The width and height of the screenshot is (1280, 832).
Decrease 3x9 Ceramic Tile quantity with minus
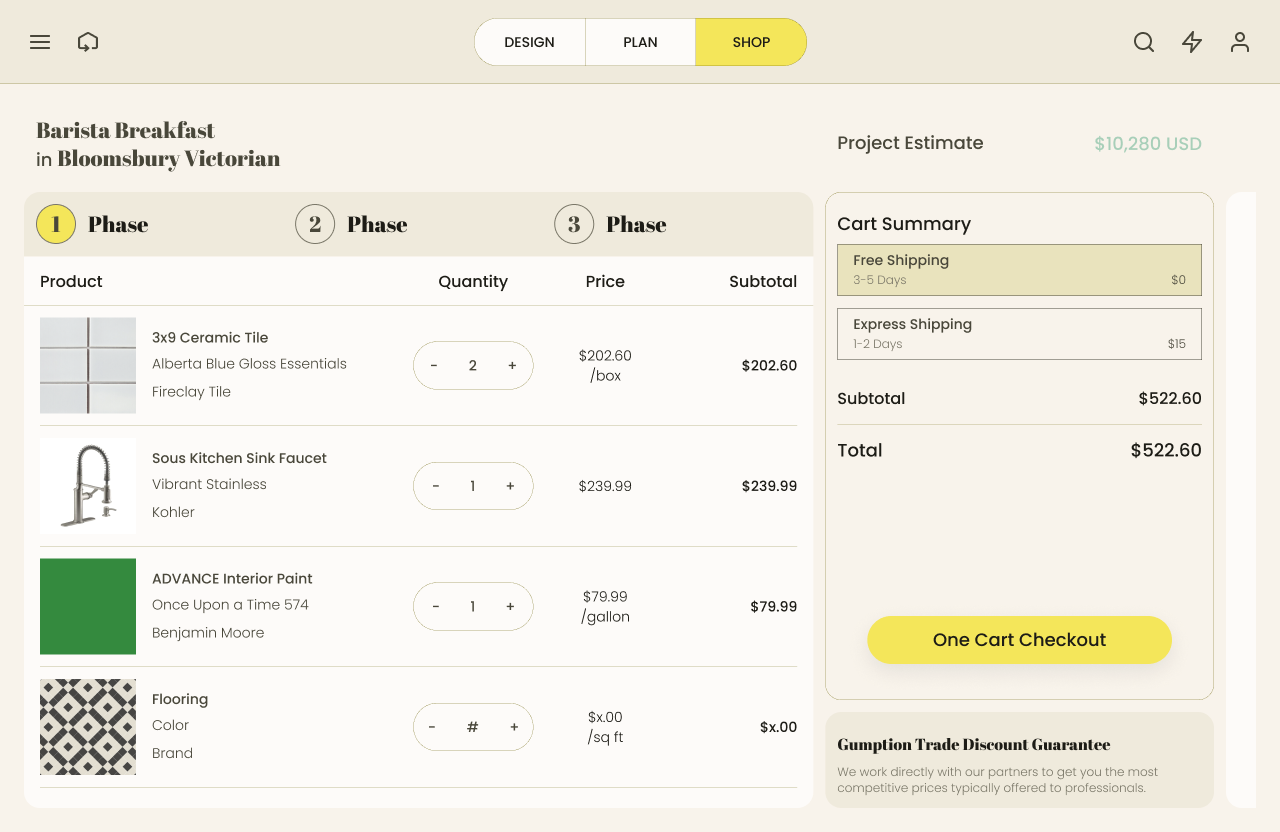434,366
